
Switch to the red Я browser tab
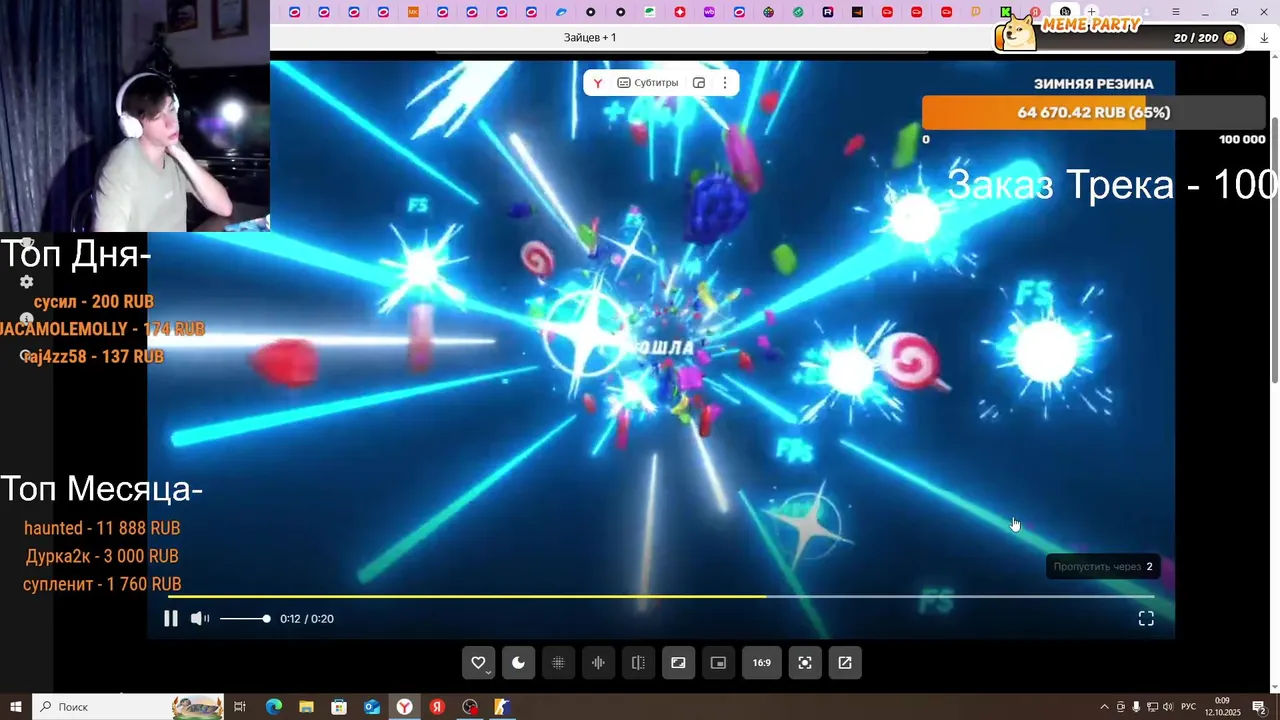(1036, 12)
